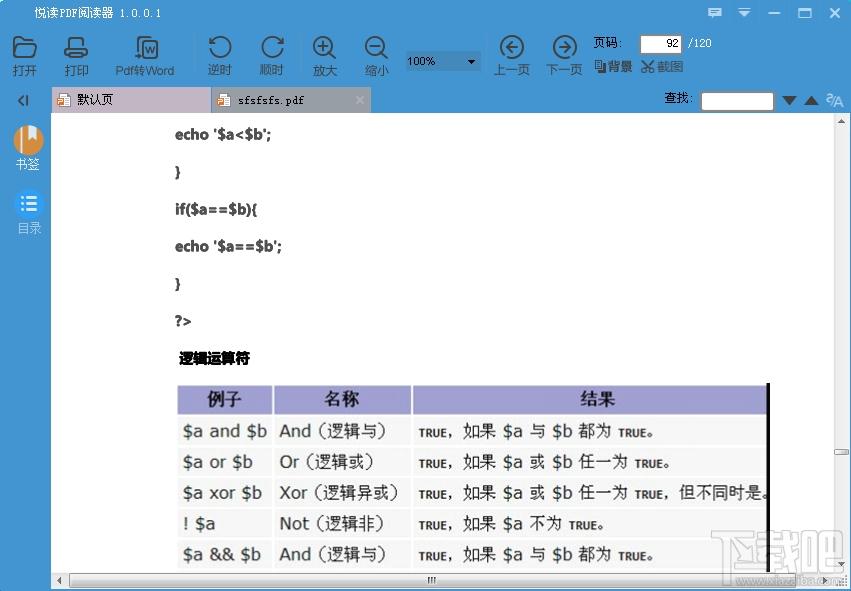
Task: Click the 例子 table header
Action: point(224,399)
